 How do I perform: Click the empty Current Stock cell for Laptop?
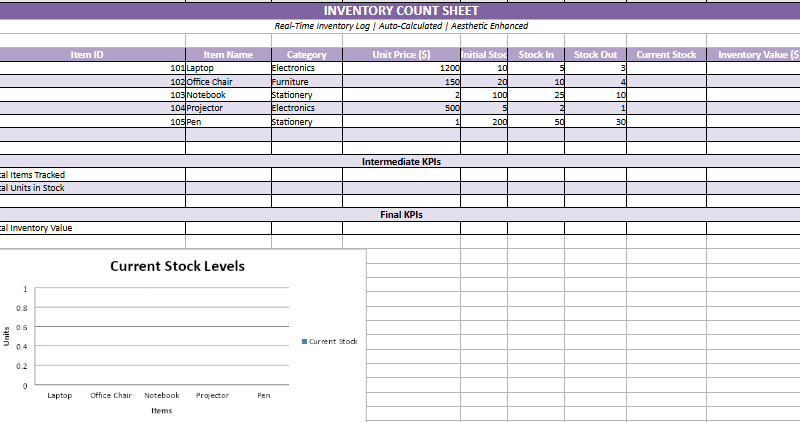coord(666,68)
